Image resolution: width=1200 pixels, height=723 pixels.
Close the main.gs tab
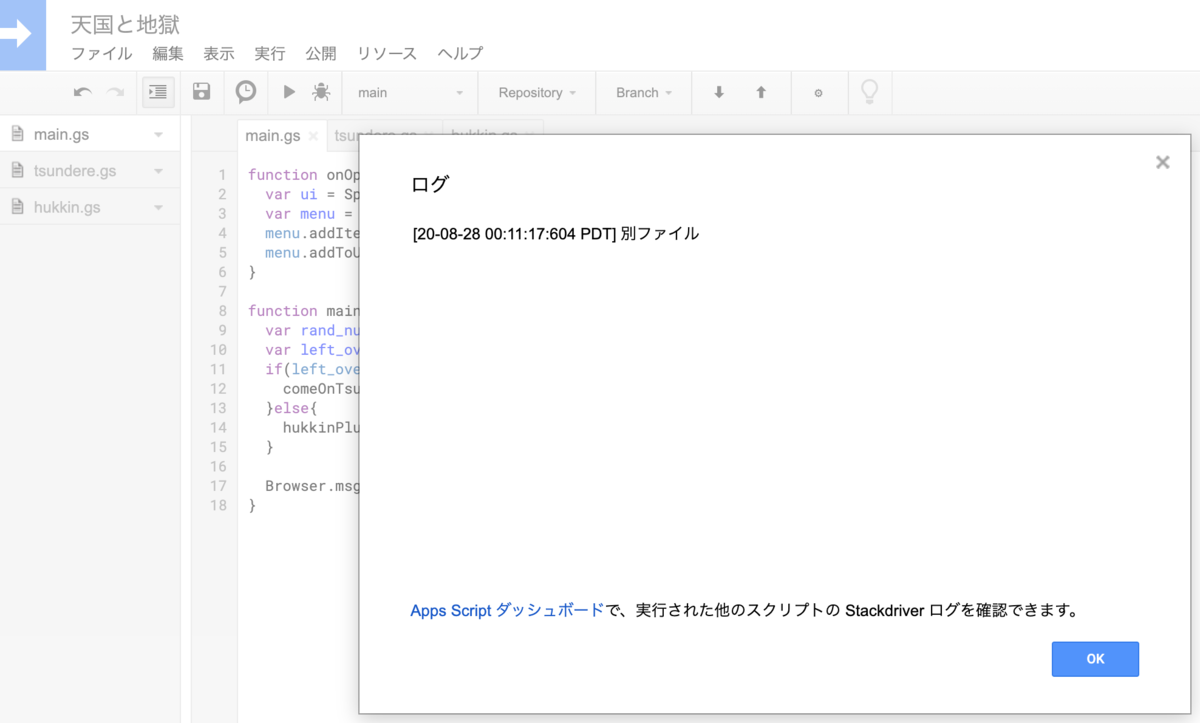coord(313,136)
